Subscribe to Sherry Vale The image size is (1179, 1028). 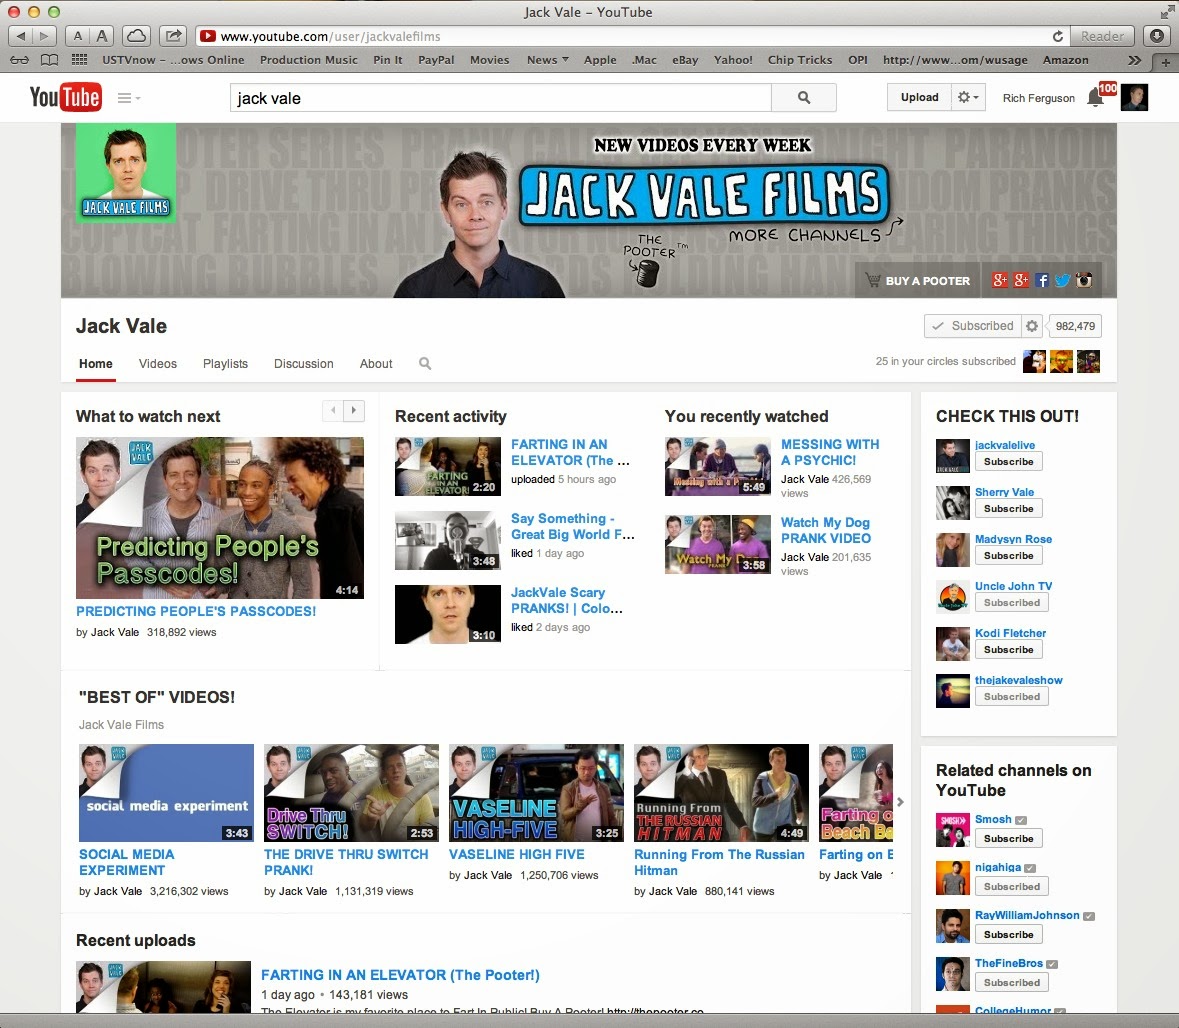pos(1008,509)
